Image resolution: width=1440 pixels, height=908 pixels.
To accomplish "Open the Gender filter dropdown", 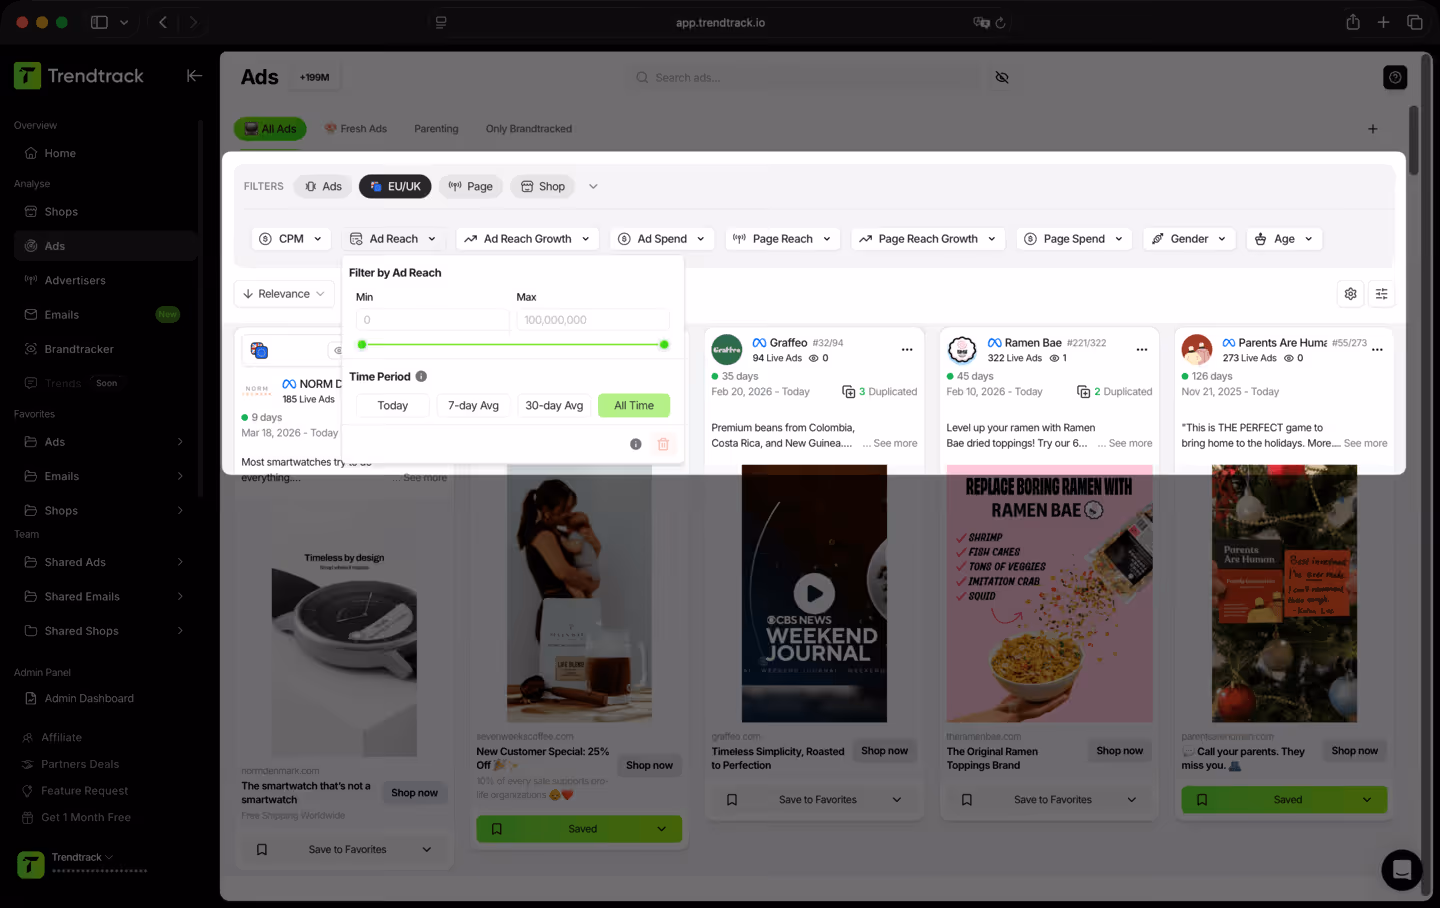I will (x=1188, y=238).
